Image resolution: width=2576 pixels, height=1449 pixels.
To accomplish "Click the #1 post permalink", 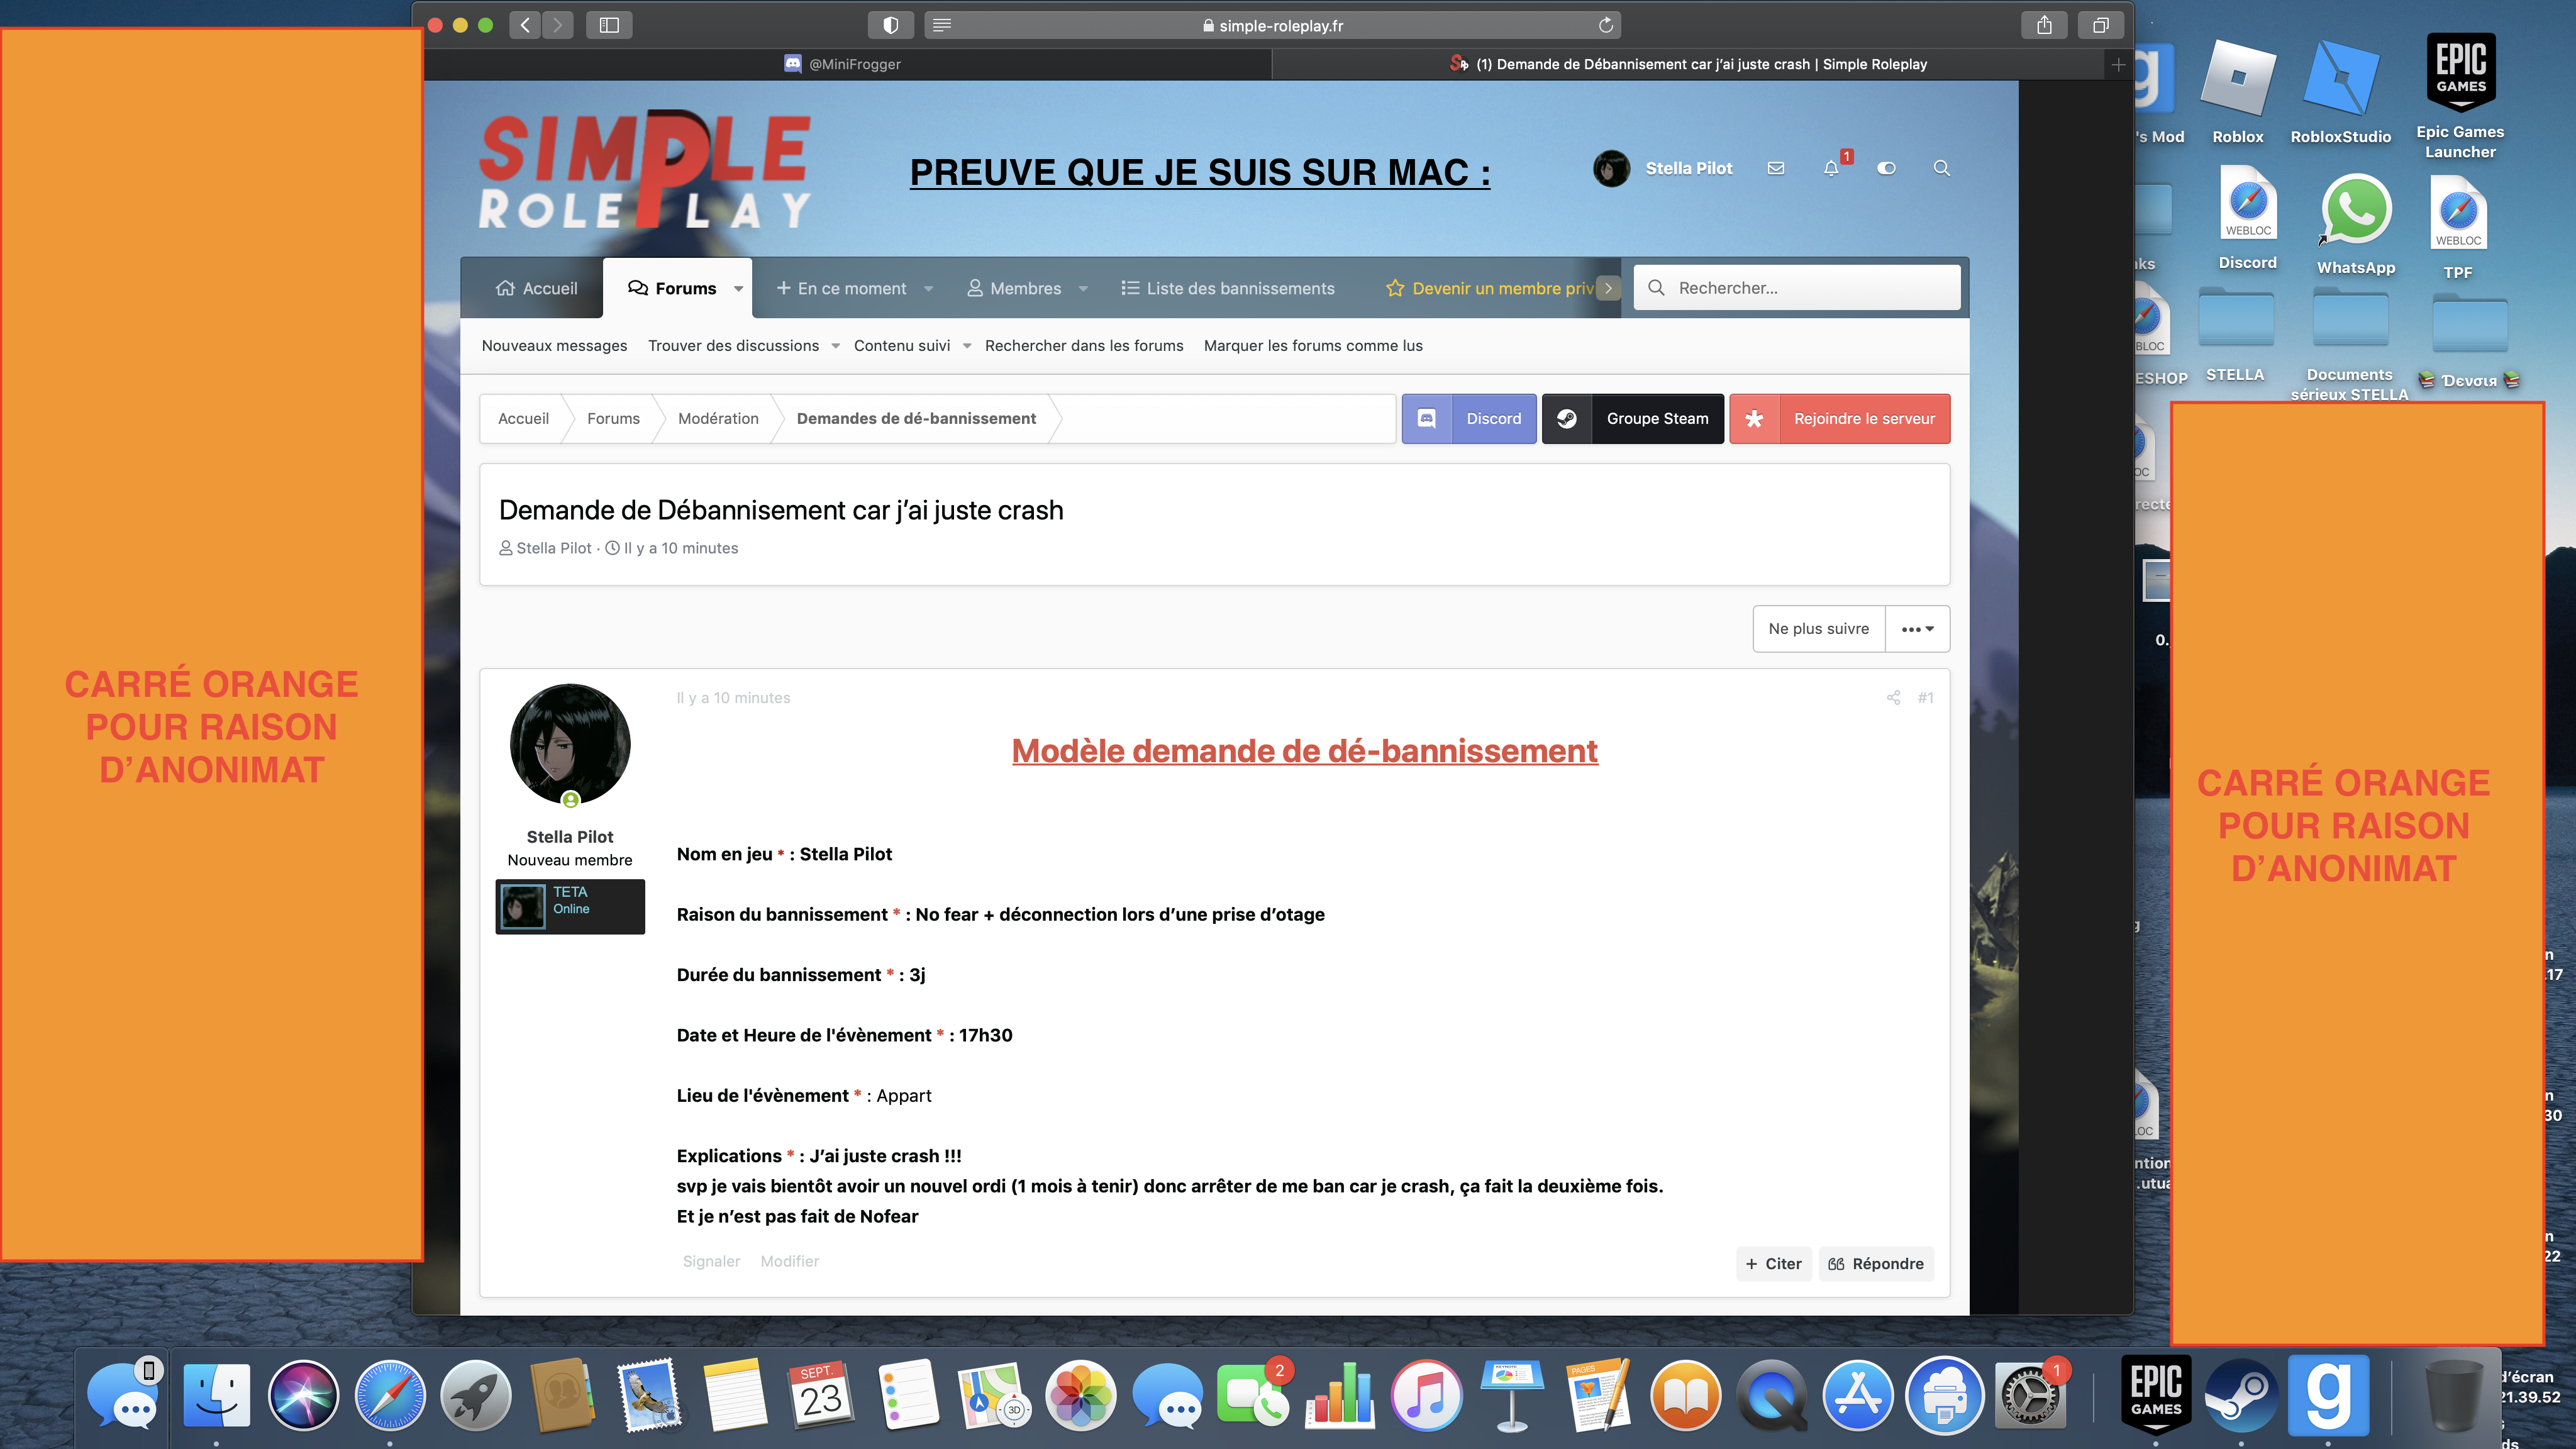I will tap(1925, 698).
